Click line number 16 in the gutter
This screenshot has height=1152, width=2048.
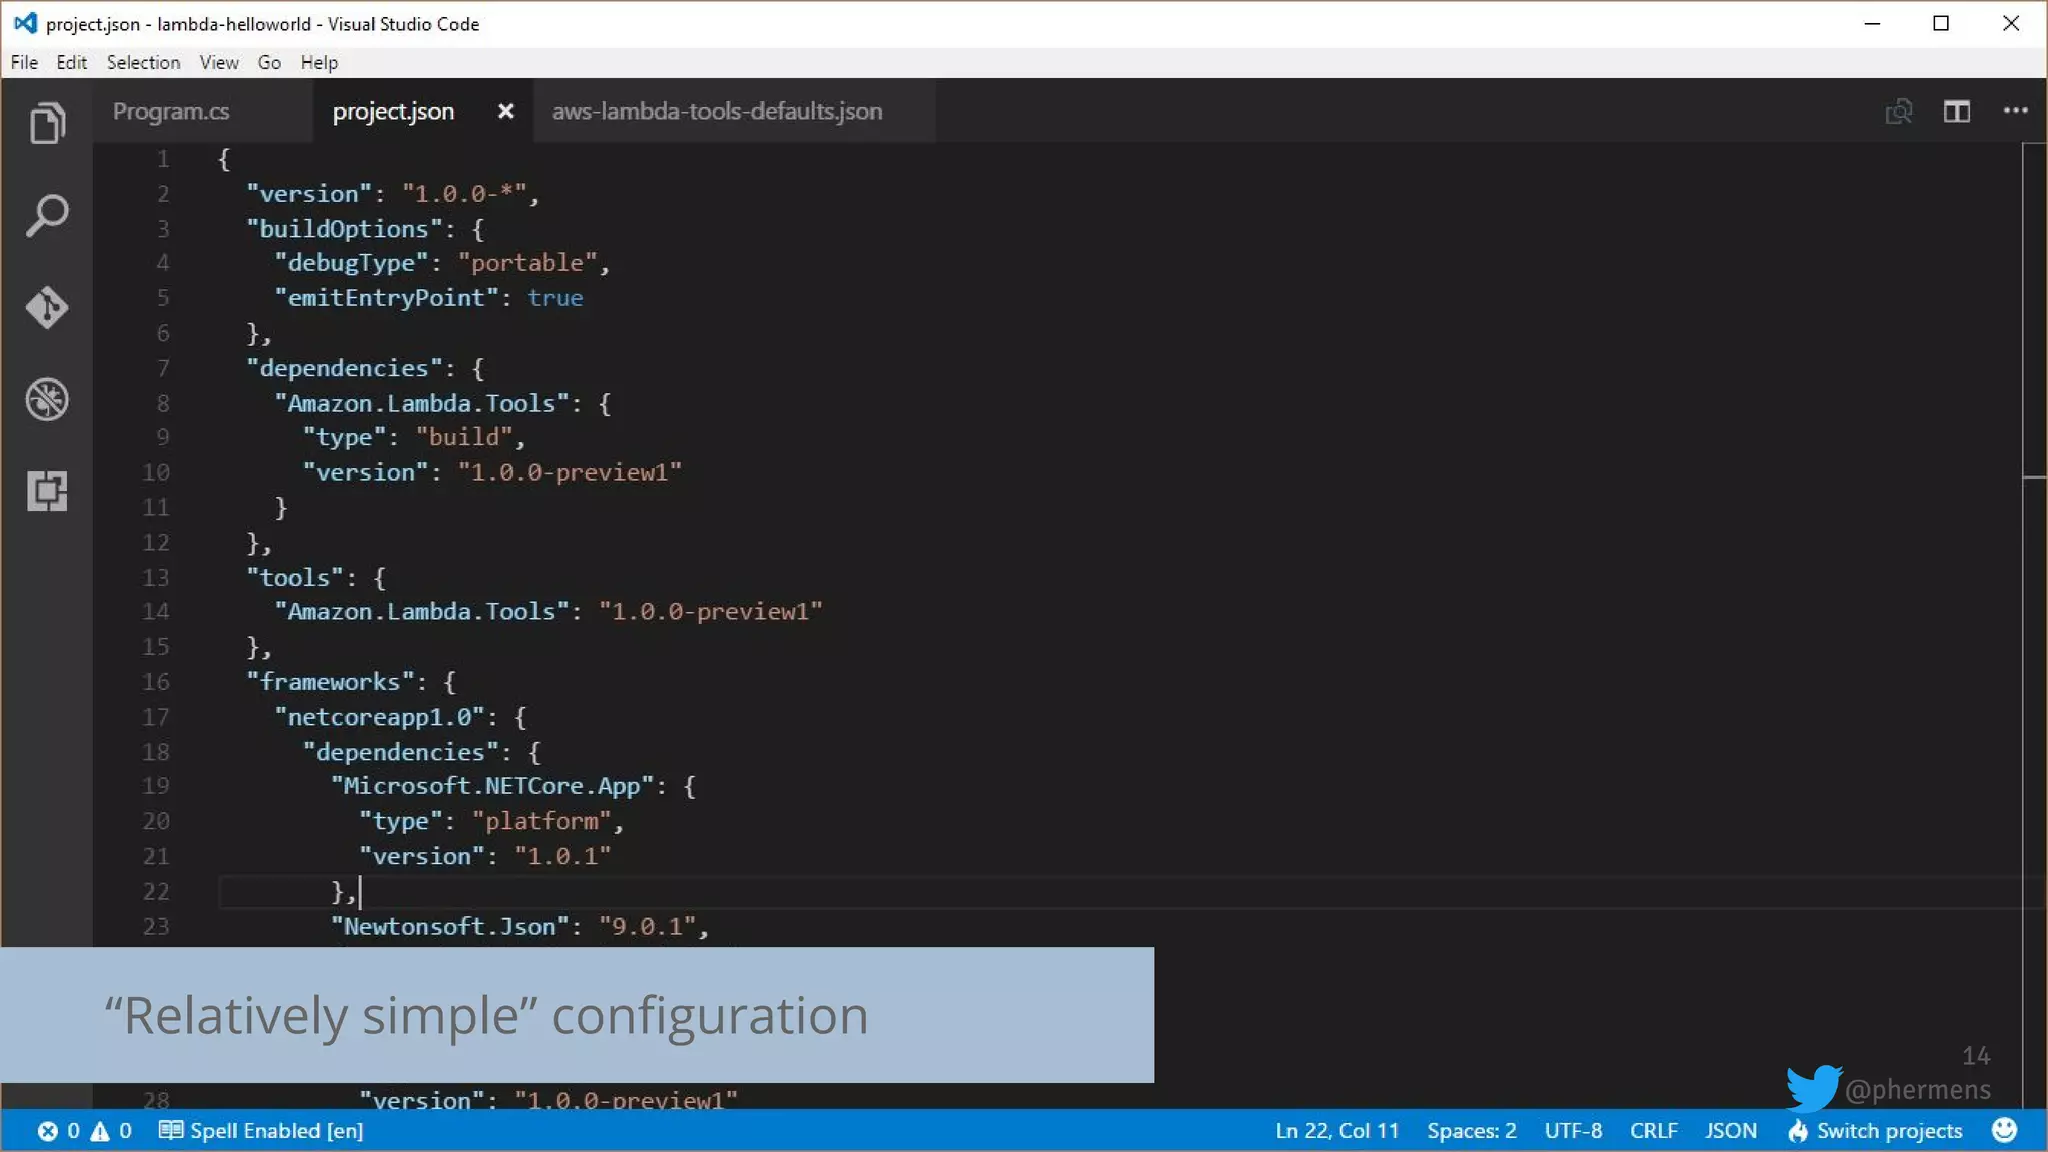click(155, 682)
